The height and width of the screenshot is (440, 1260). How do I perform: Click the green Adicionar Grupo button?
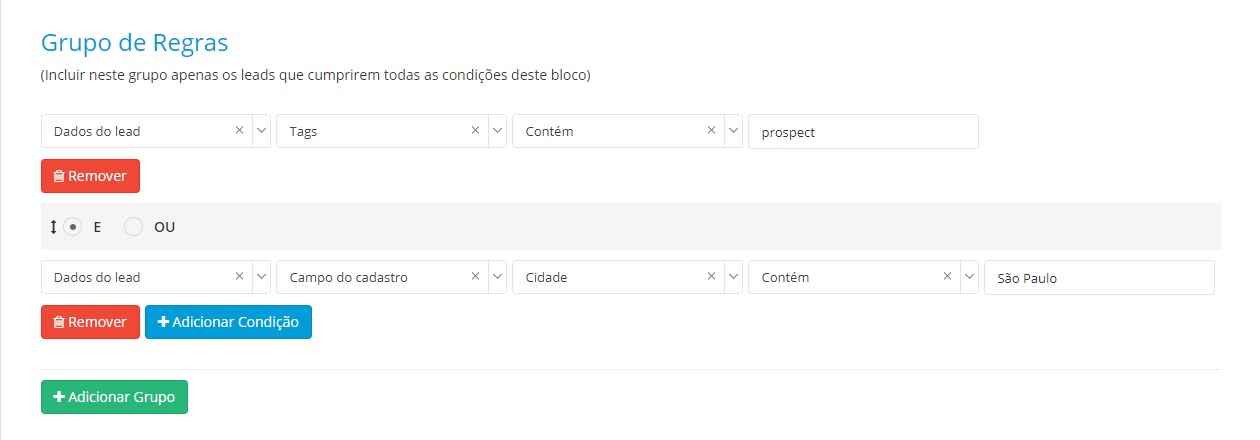click(114, 397)
